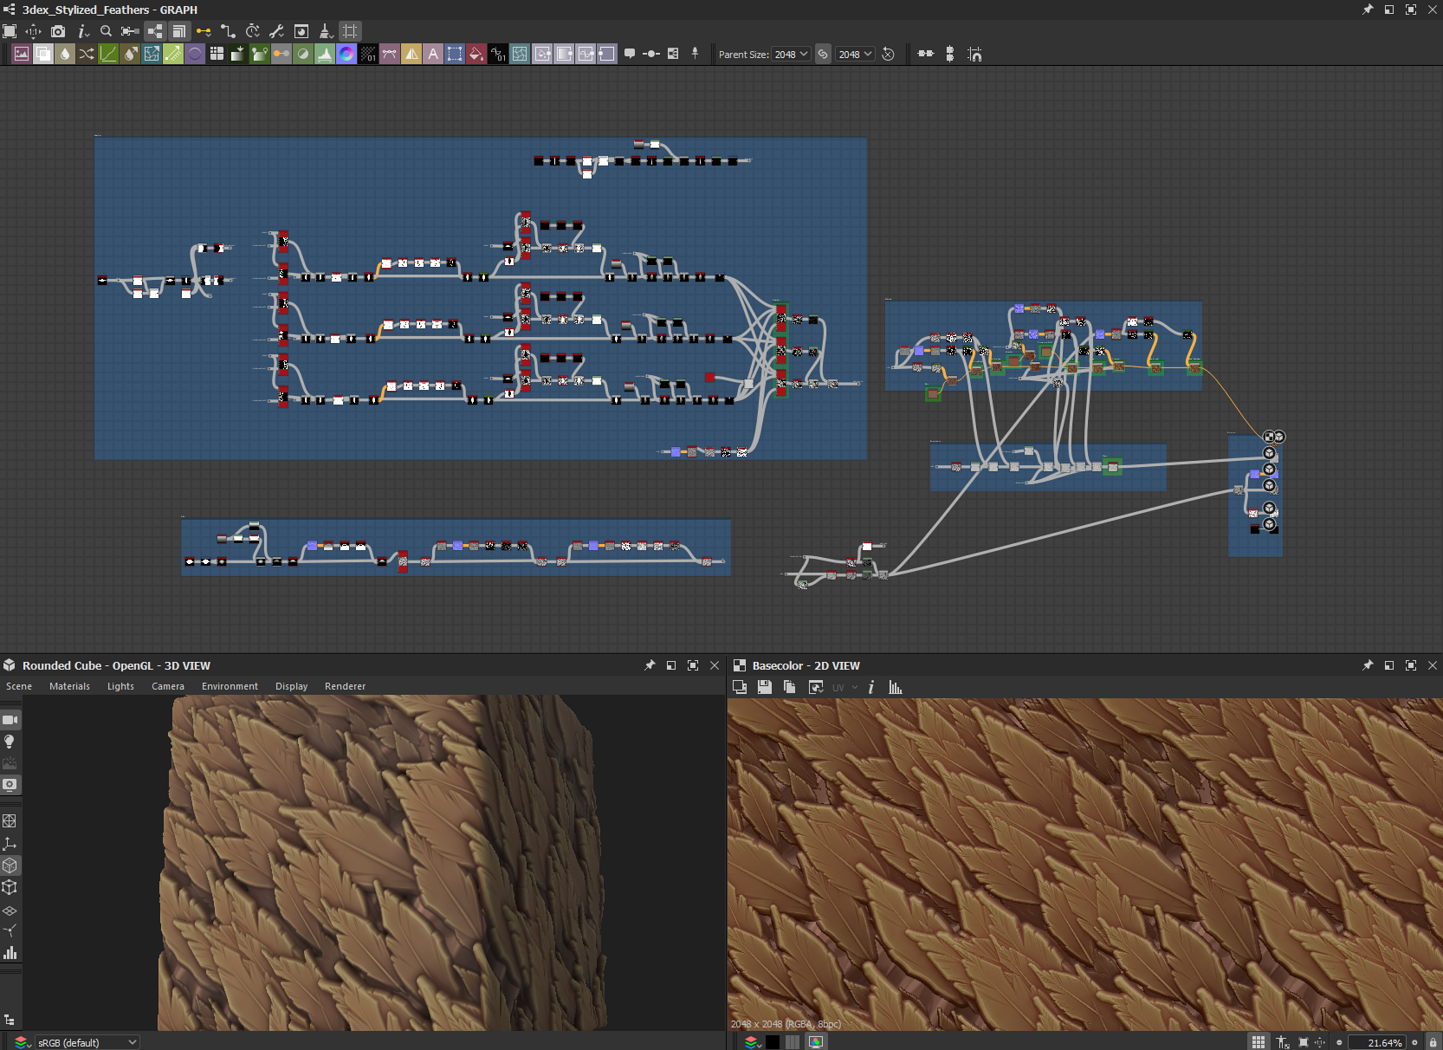This screenshot has width=1443, height=1050.
Task: Open the Environment menu in 3D view
Action: 229,686
